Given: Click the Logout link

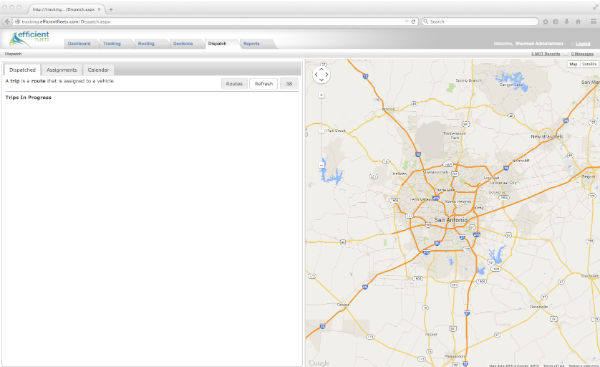Looking at the screenshot, I should (x=582, y=44).
